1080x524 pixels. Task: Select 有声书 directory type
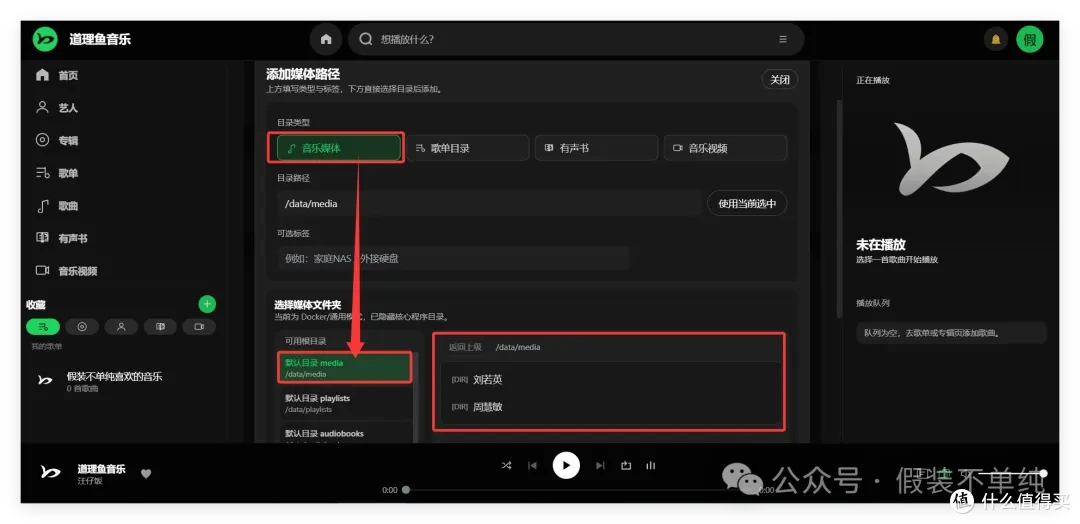coord(596,148)
